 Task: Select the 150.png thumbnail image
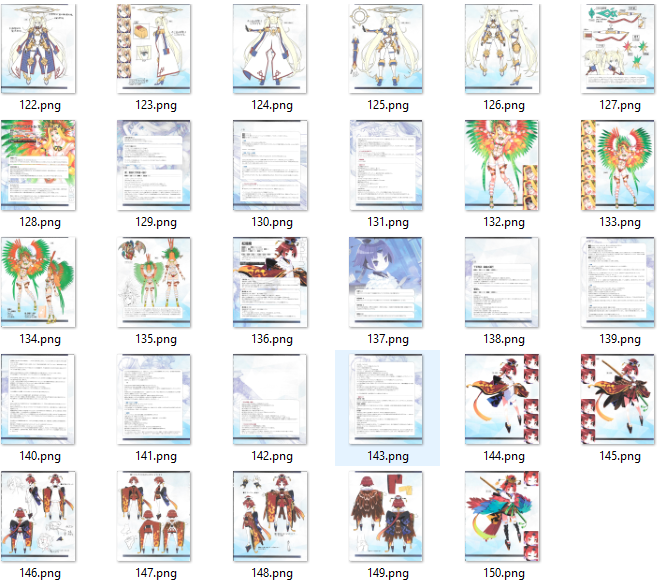click(x=502, y=517)
